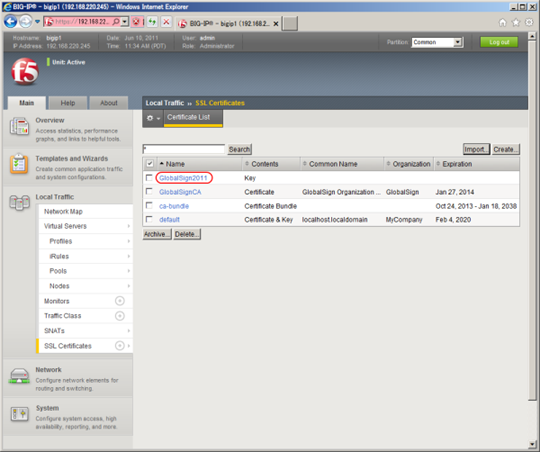Click the Network section icon
The image size is (540, 452).
click(x=19, y=376)
